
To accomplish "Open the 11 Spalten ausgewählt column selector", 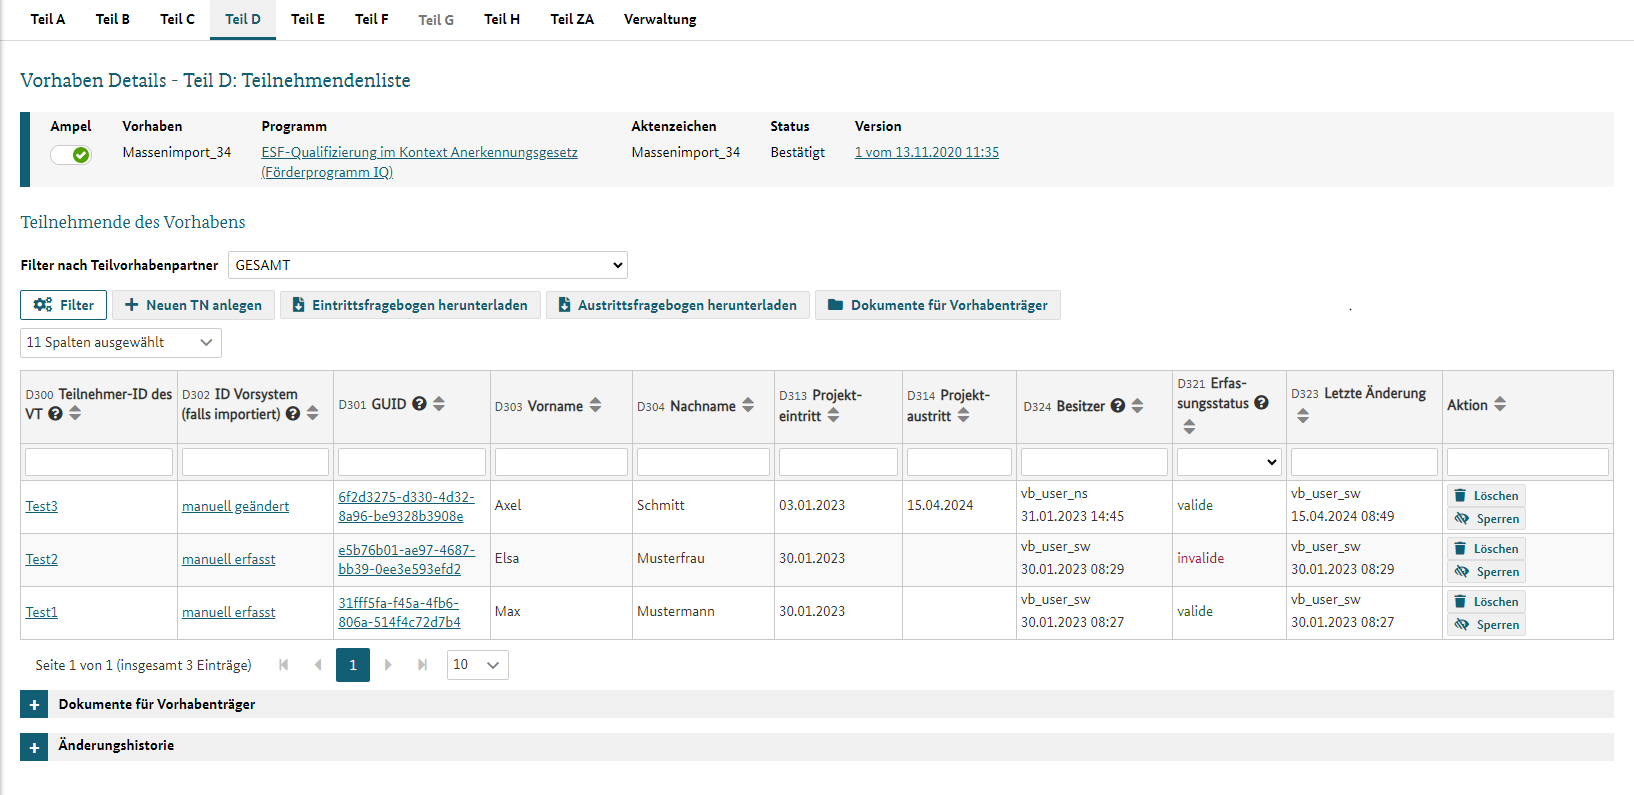I will (121, 342).
